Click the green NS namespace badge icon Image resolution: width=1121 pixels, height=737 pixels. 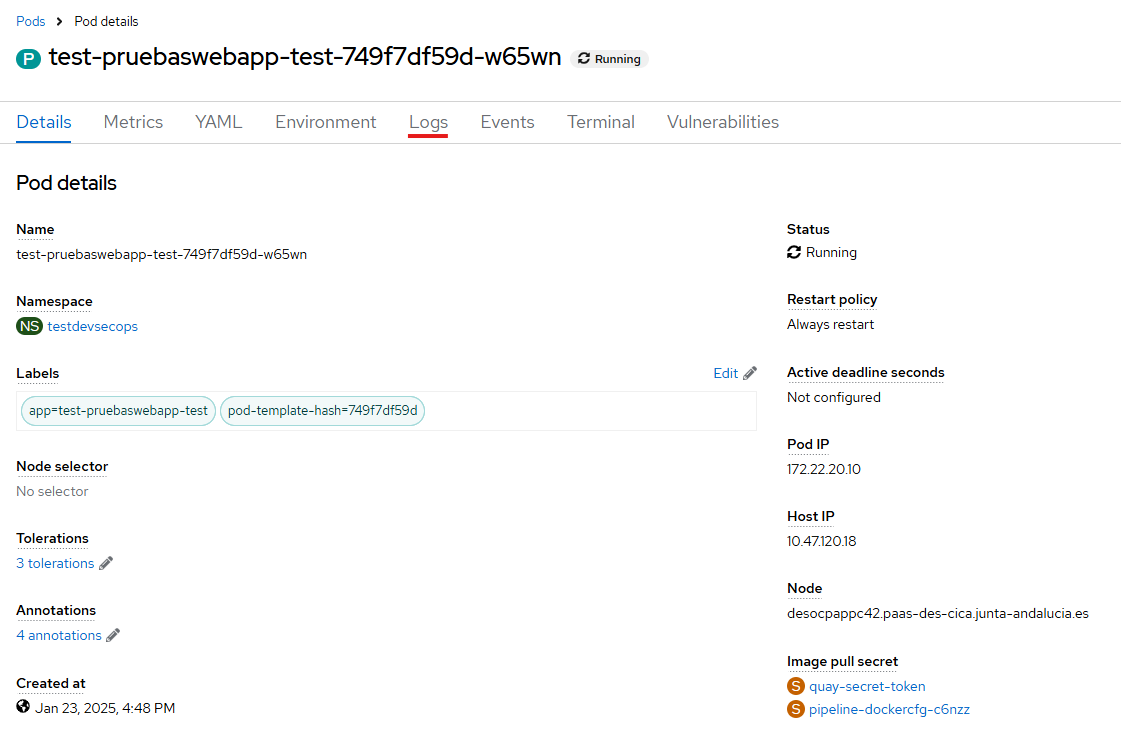point(29,326)
